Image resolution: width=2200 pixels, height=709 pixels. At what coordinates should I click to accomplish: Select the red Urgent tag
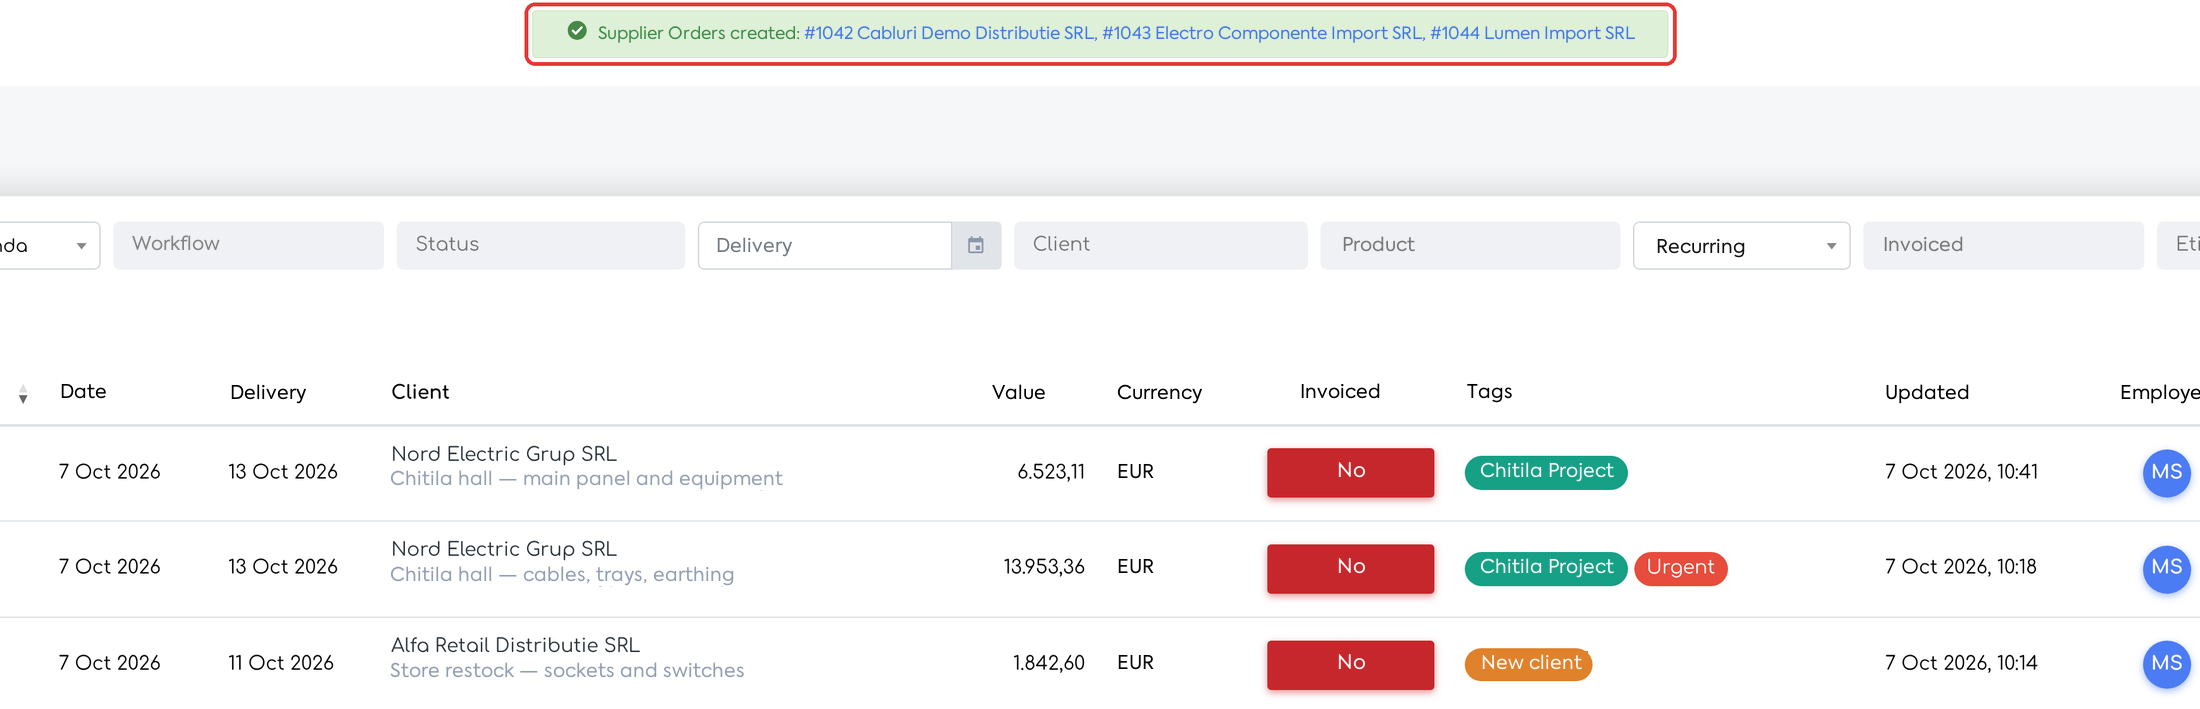pos(1680,568)
